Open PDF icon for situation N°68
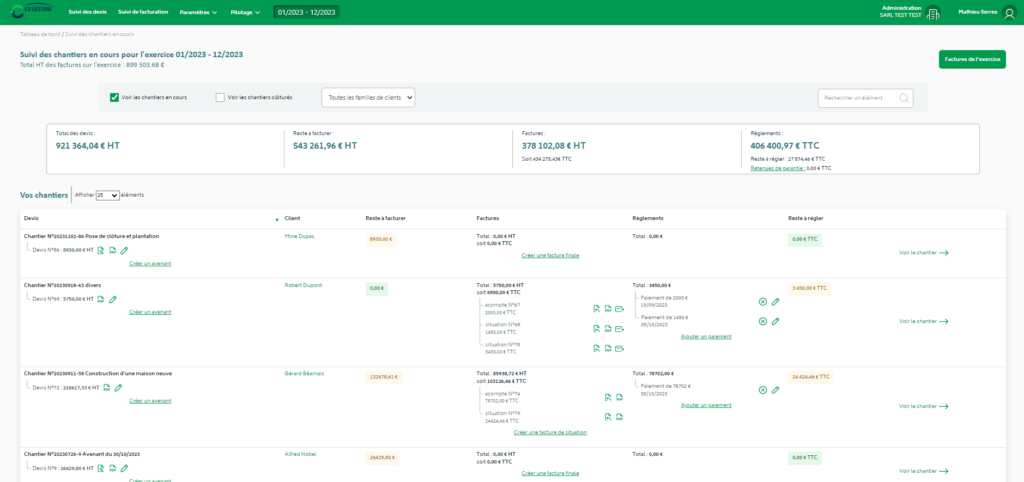The width and height of the screenshot is (1024, 482). tap(607, 329)
